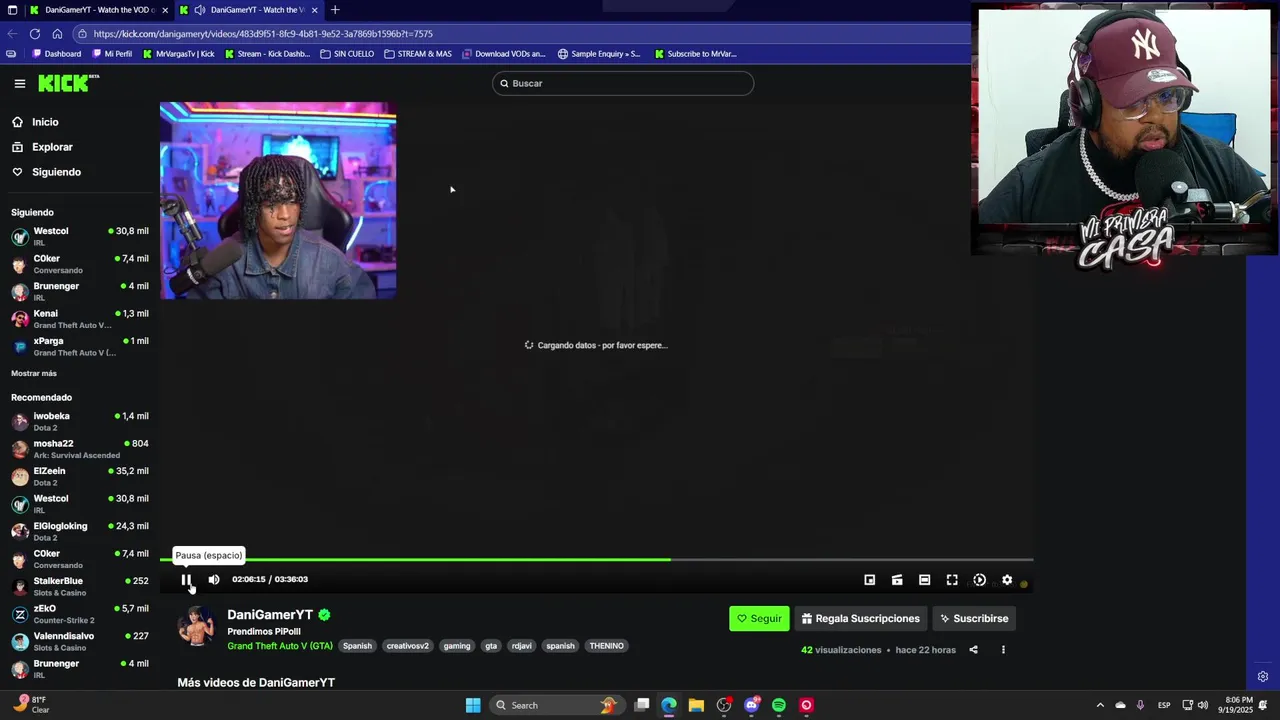Open the Mi Perfil bookmark
The width and height of the screenshot is (1280, 720).
[112, 54]
